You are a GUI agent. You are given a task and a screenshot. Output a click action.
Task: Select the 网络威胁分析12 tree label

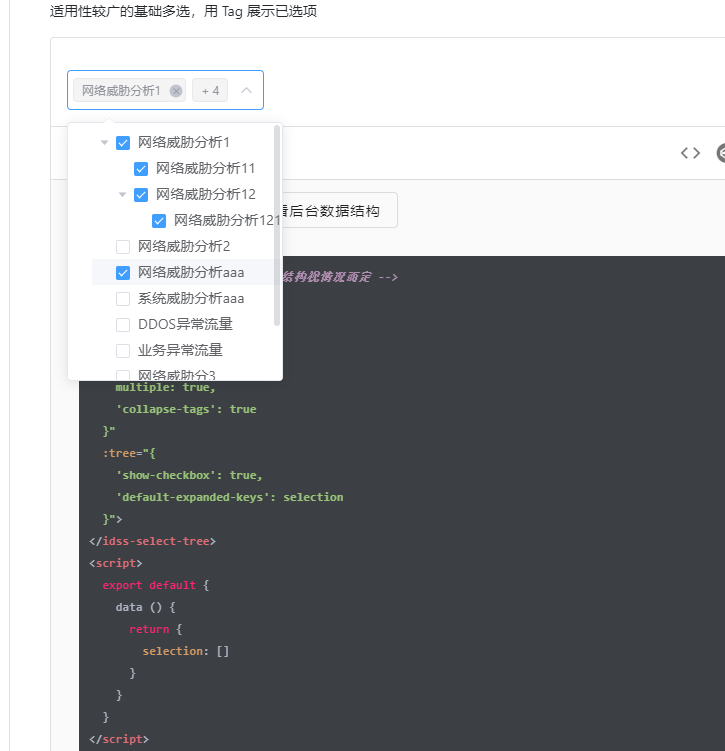[205, 194]
